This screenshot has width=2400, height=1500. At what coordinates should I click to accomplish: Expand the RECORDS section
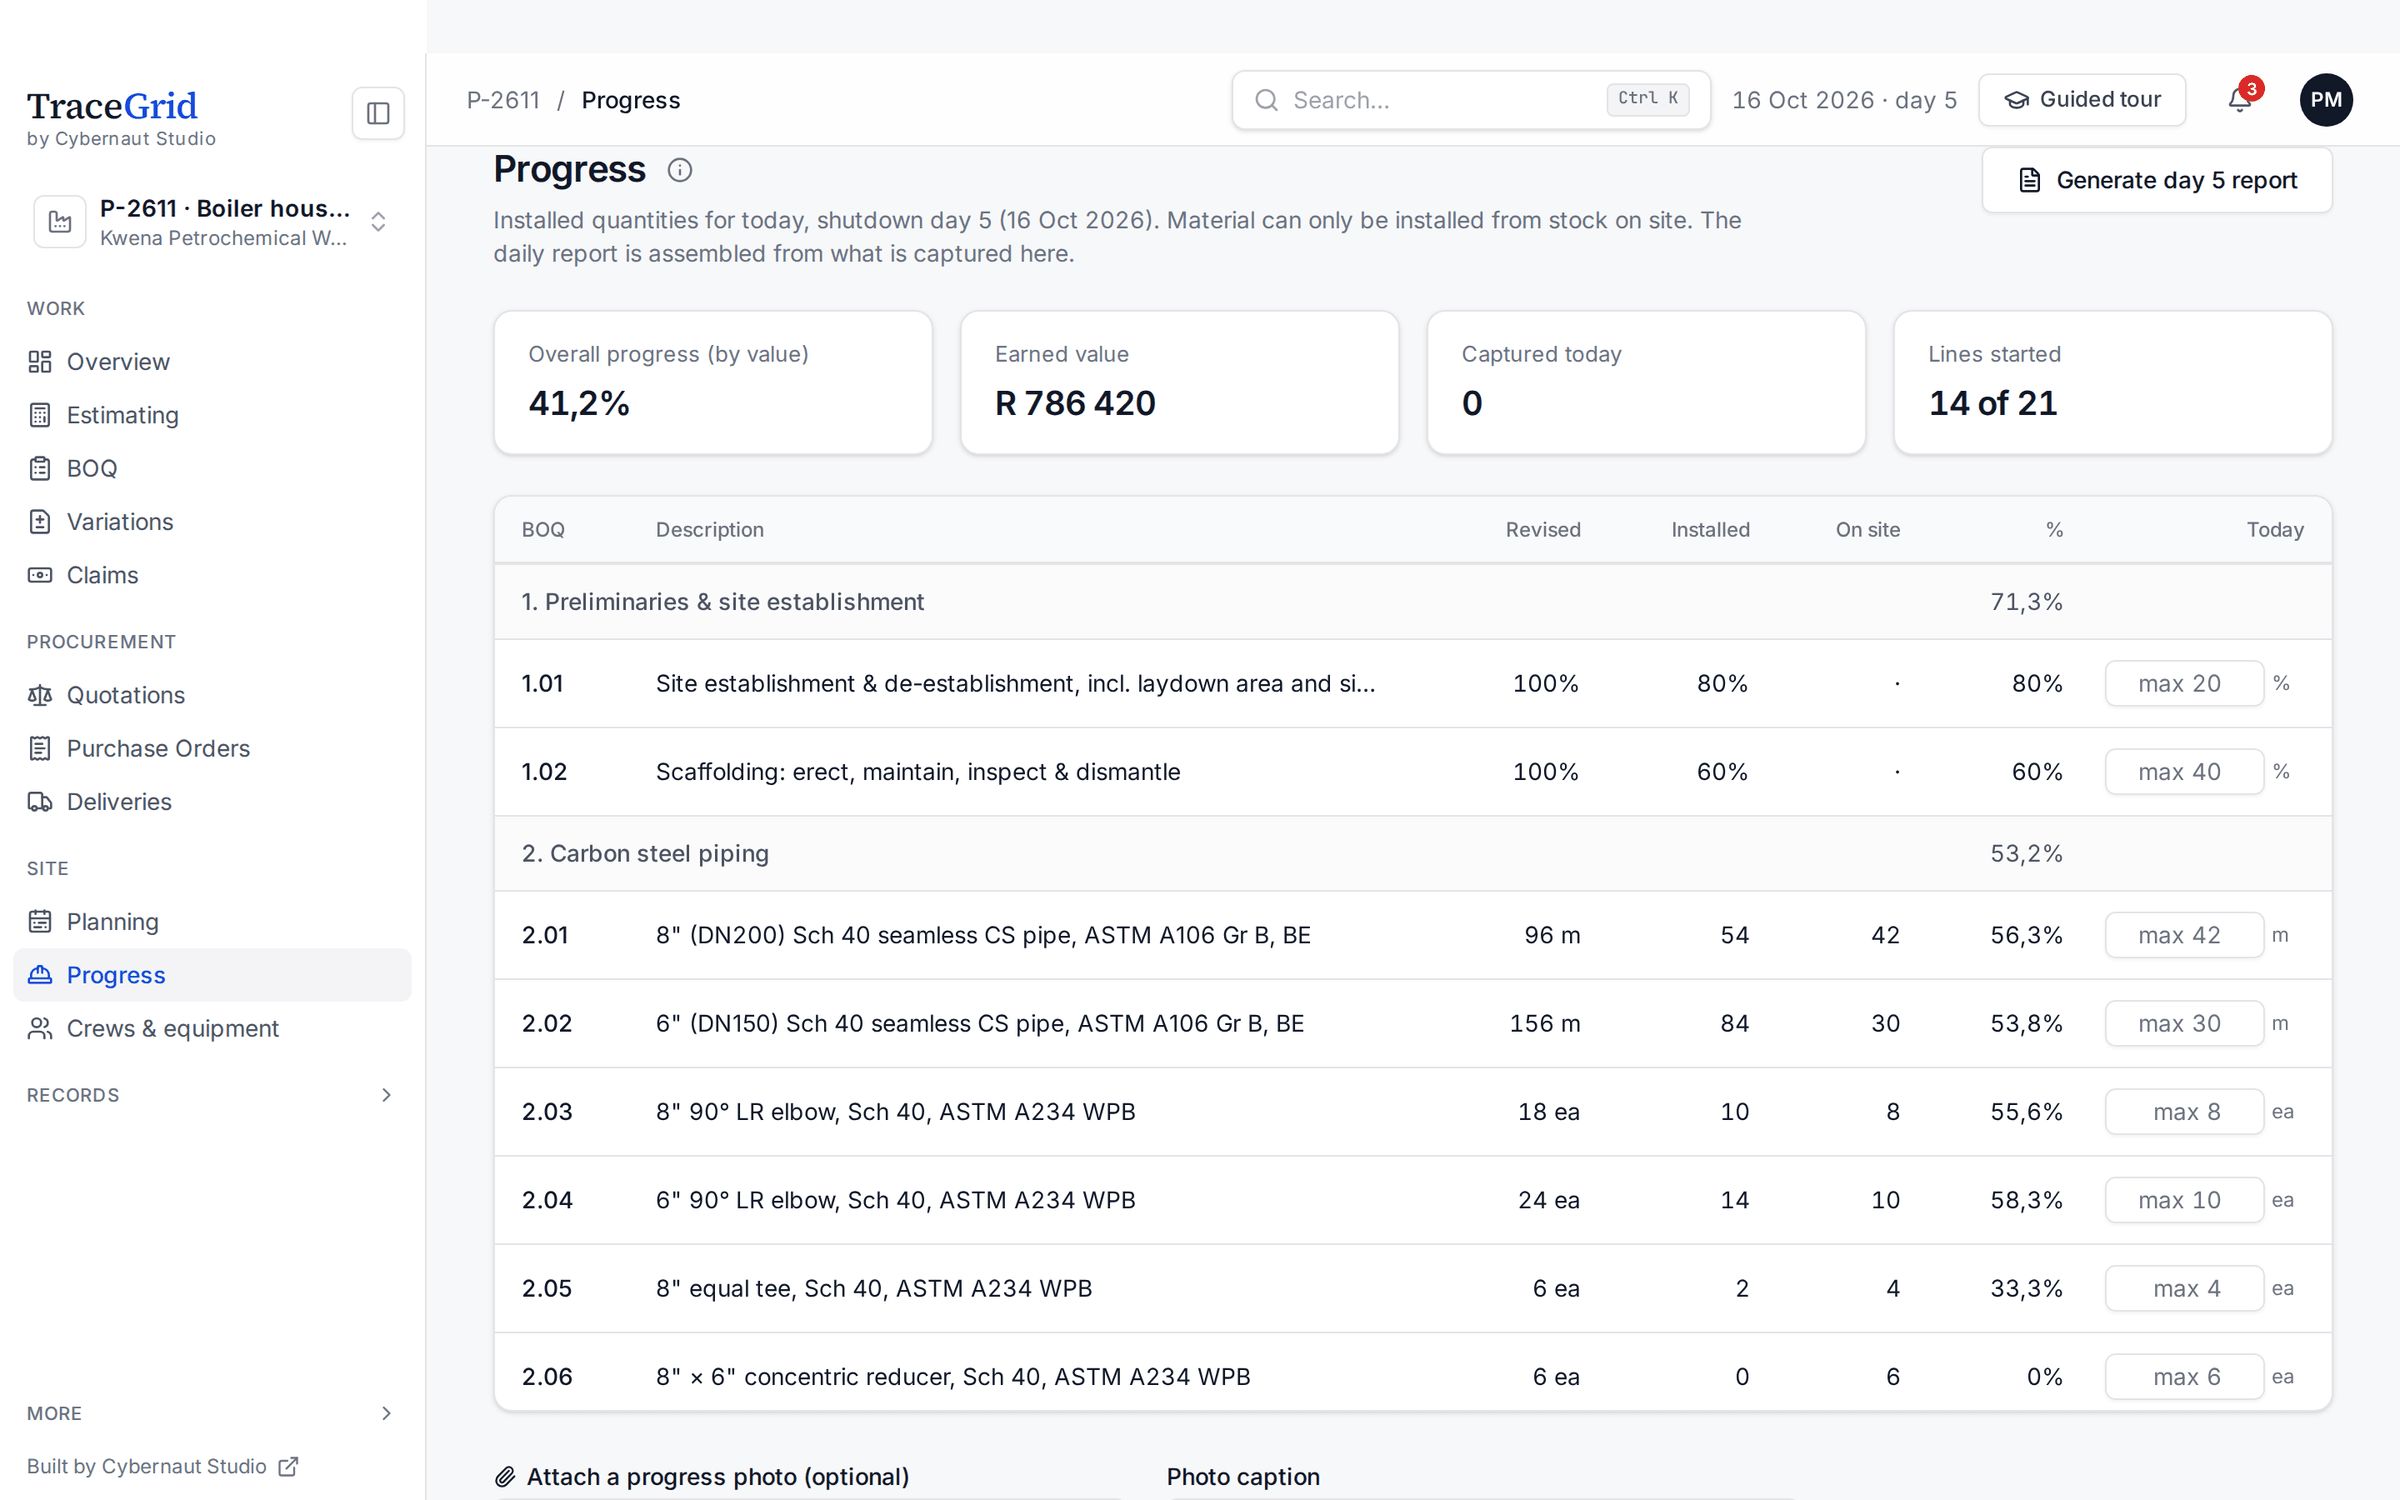(x=211, y=1095)
